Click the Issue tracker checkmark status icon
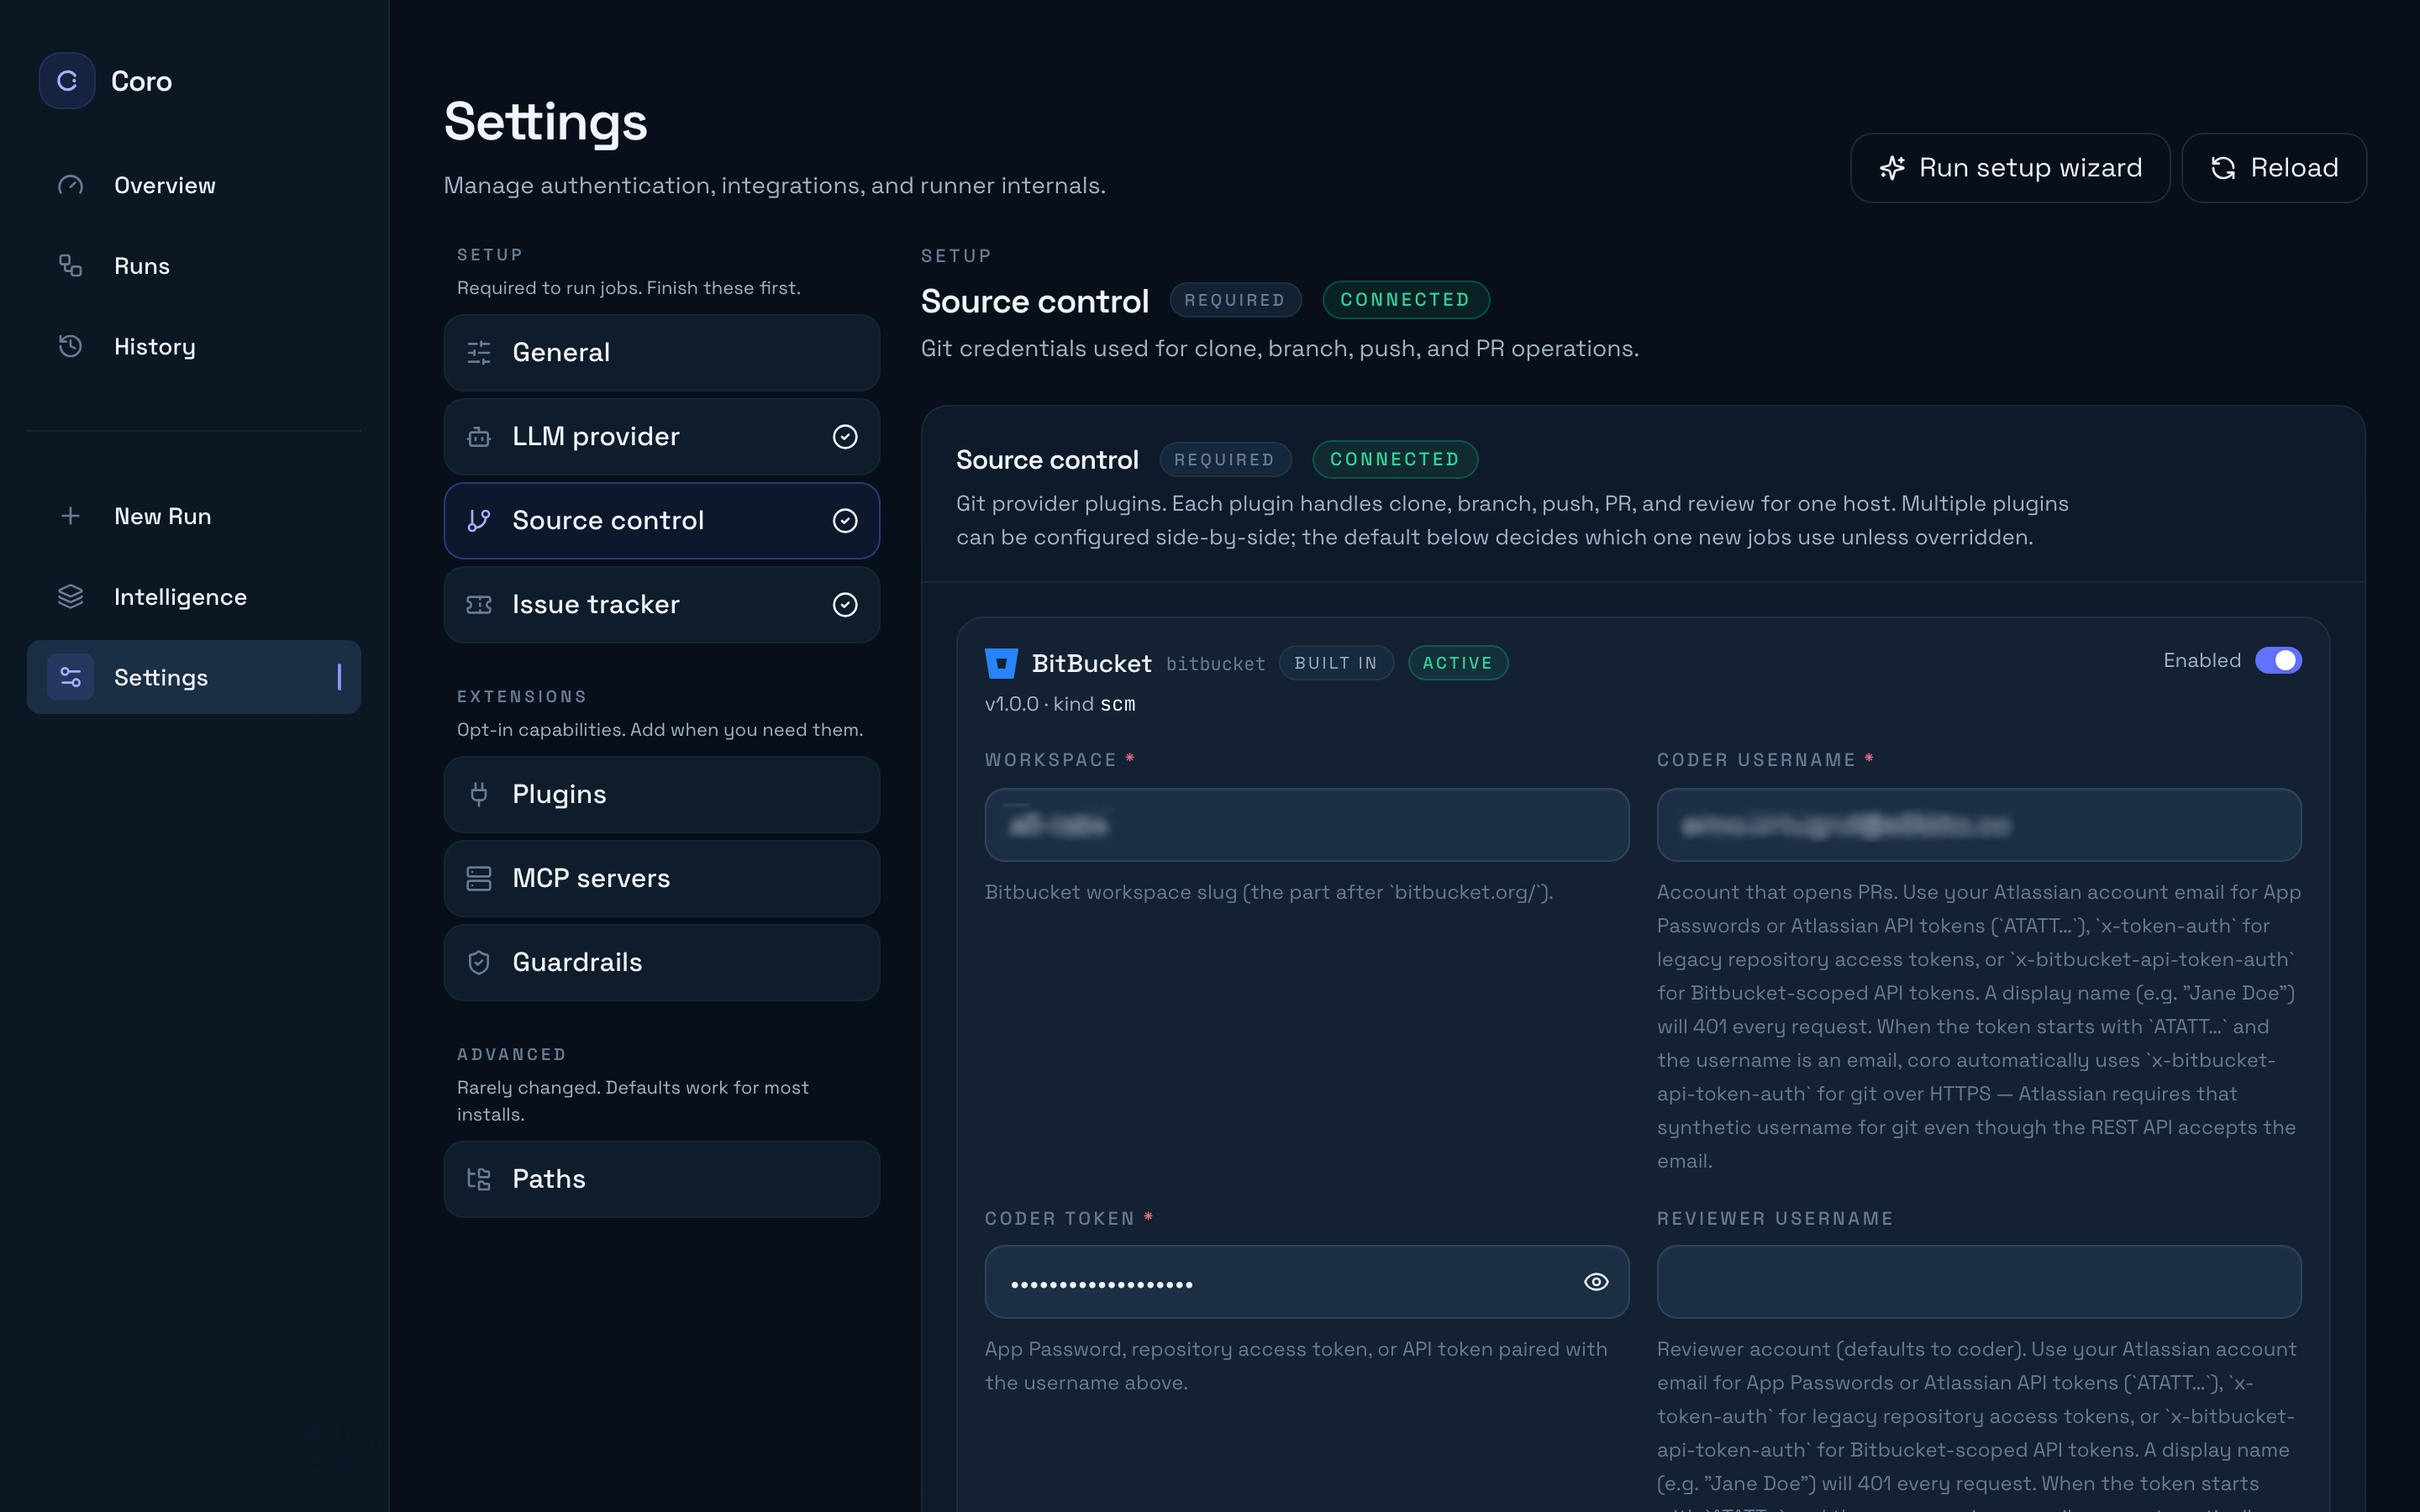This screenshot has width=2420, height=1512. click(x=845, y=605)
